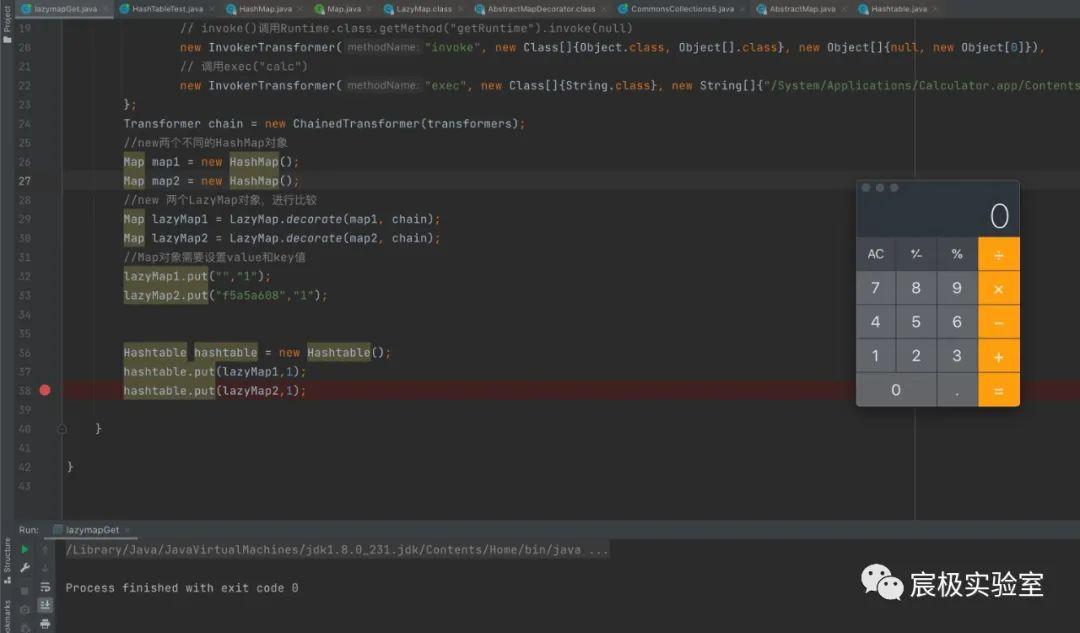Click the percent key on Calculator
This screenshot has height=633, width=1080.
click(957, 254)
